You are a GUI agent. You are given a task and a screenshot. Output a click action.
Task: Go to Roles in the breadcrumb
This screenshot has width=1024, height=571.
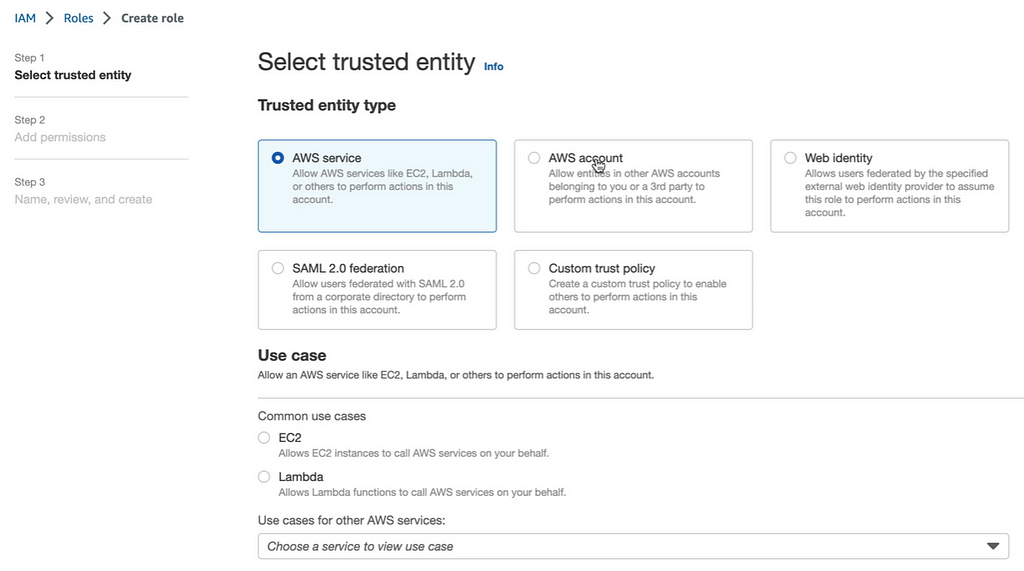point(78,18)
